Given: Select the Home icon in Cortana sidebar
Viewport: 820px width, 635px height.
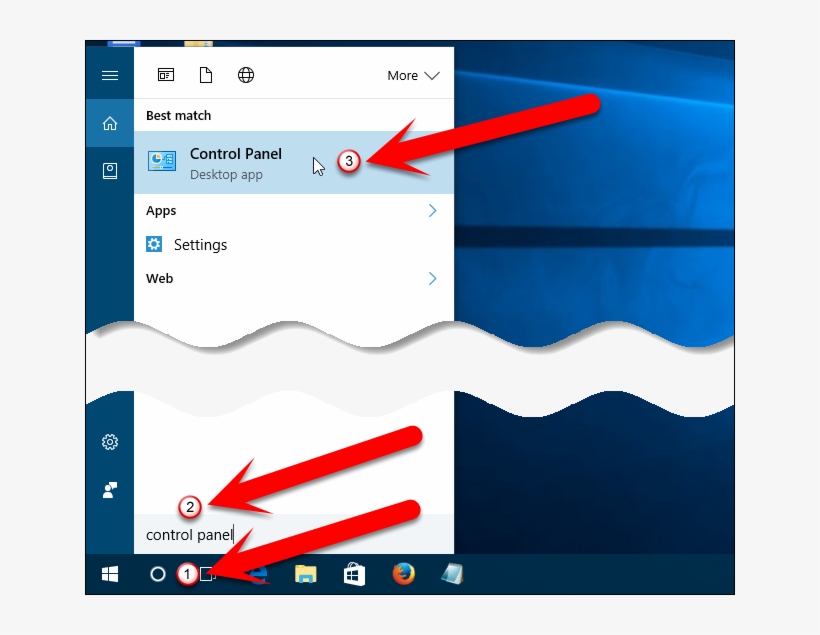Looking at the screenshot, I should tap(110, 124).
